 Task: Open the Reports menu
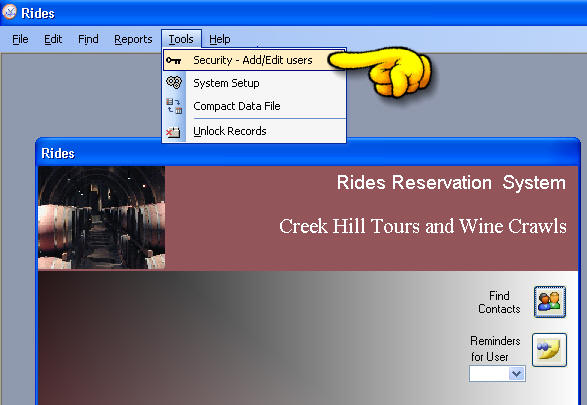pos(133,39)
